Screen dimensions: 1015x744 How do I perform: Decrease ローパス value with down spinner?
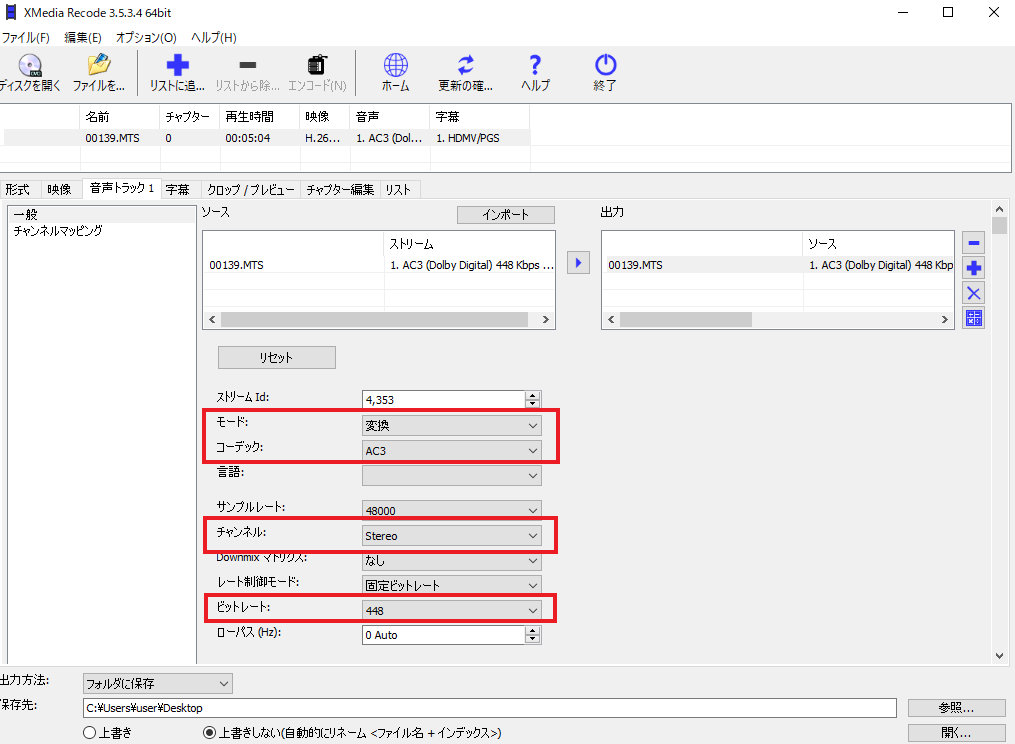pos(533,640)
